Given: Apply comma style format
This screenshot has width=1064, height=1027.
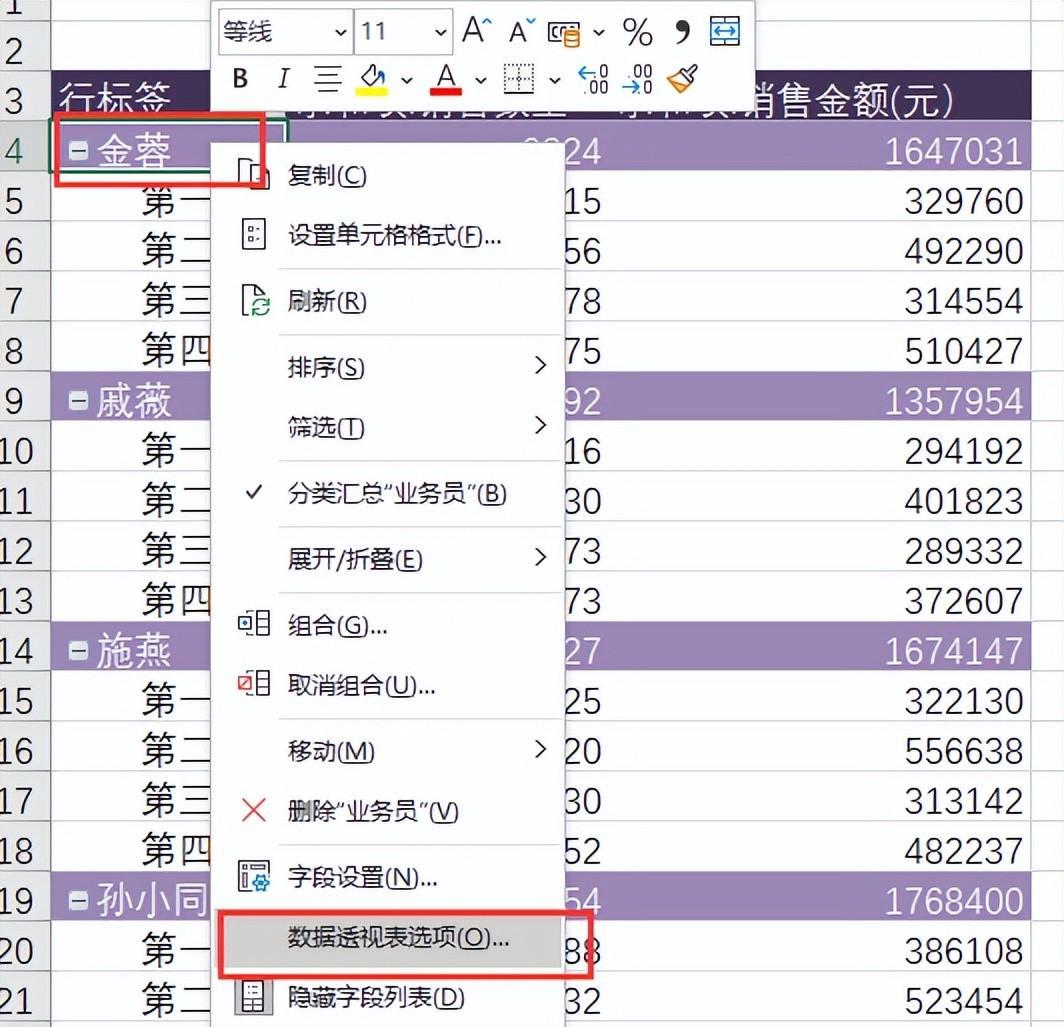Looking at the screenshot, I should [683, 31].
